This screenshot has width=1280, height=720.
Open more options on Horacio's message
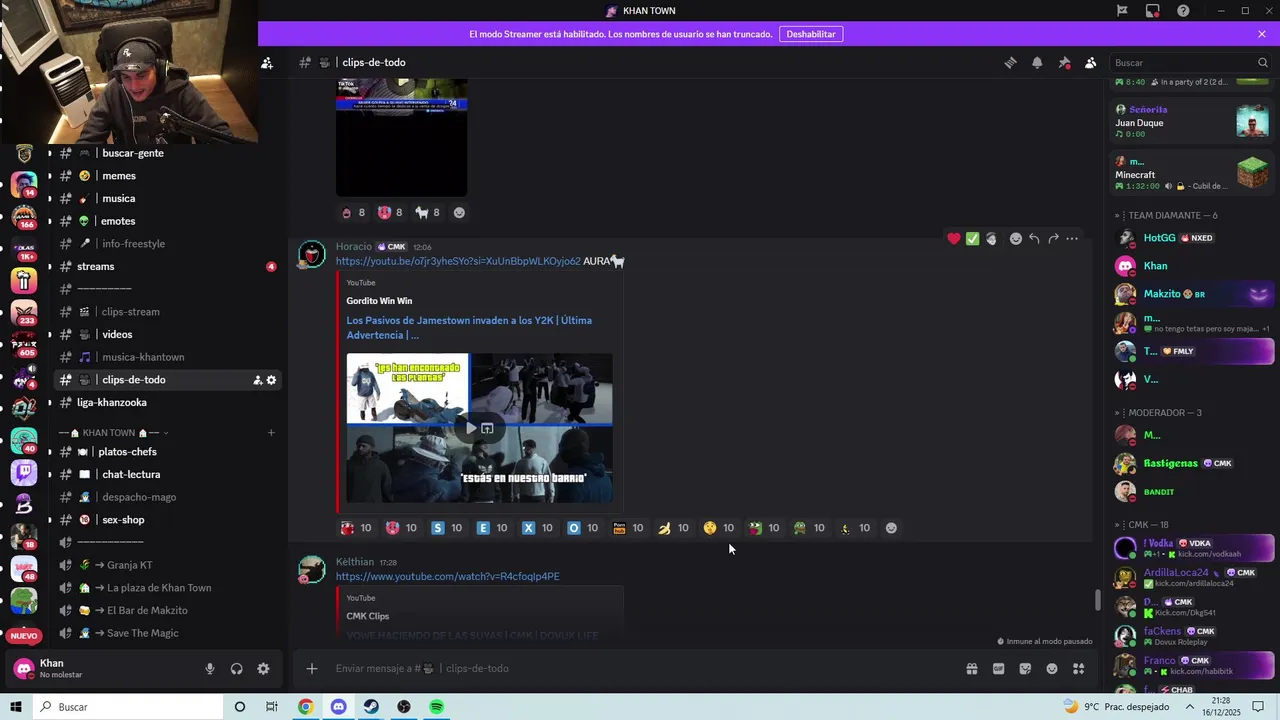pos(1072,239)
